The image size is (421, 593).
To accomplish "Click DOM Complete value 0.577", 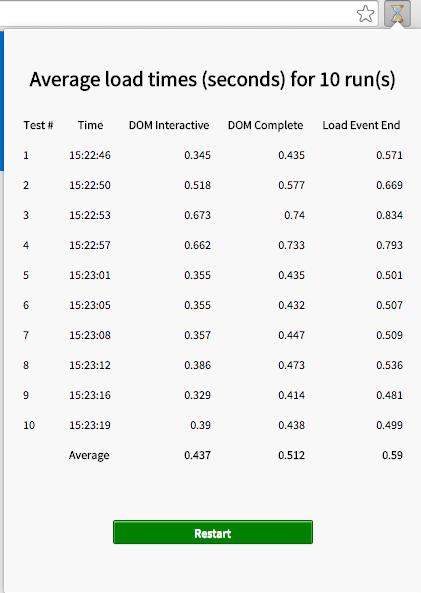I will [291, 185].
